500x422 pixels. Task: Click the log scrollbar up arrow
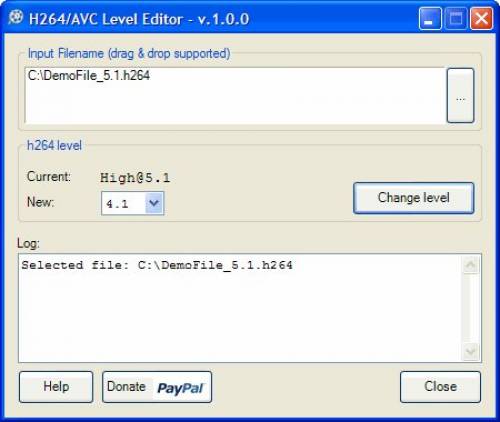point(471,265)
